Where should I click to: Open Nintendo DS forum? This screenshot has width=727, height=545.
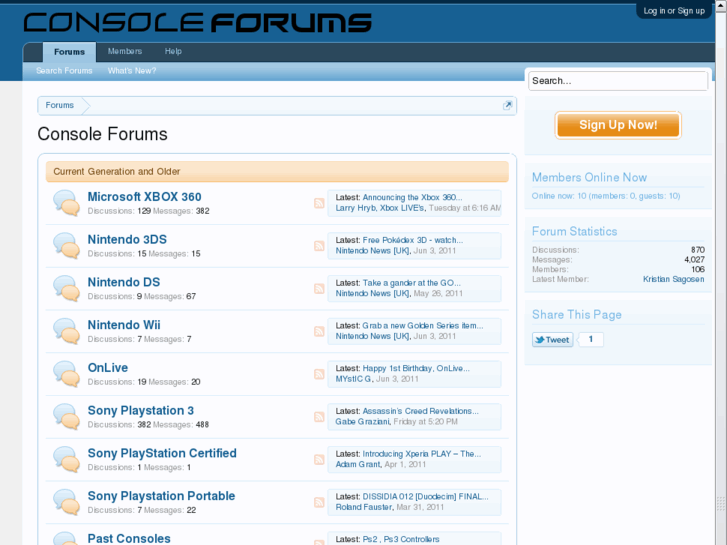(x=124, y=282)
